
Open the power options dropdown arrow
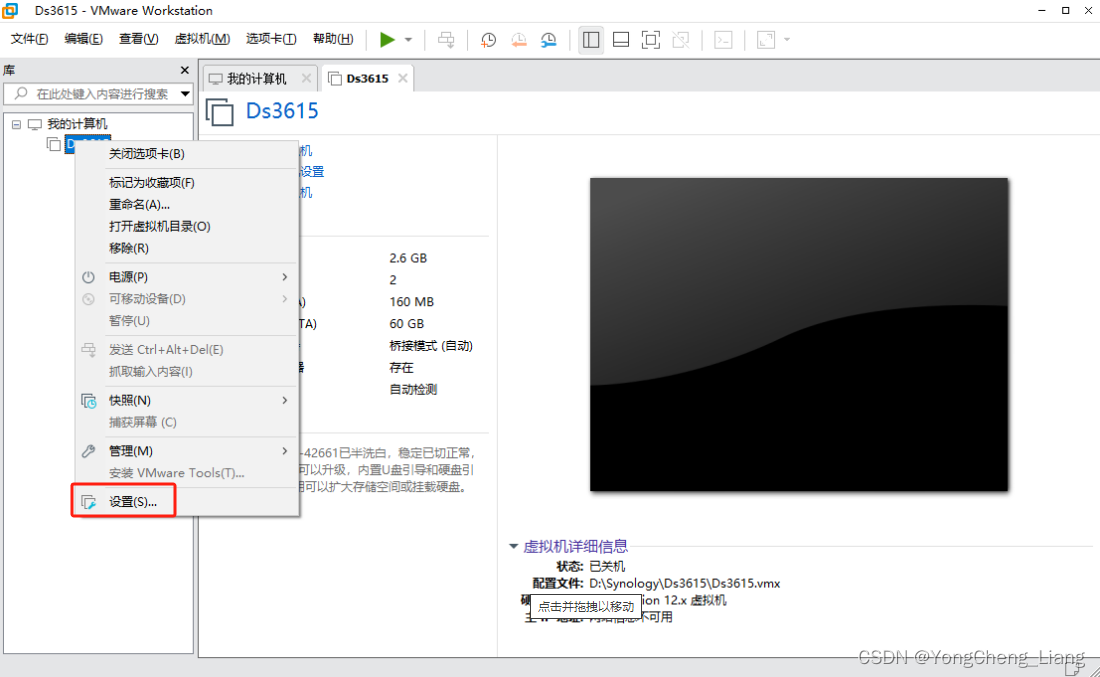point(408,40)
